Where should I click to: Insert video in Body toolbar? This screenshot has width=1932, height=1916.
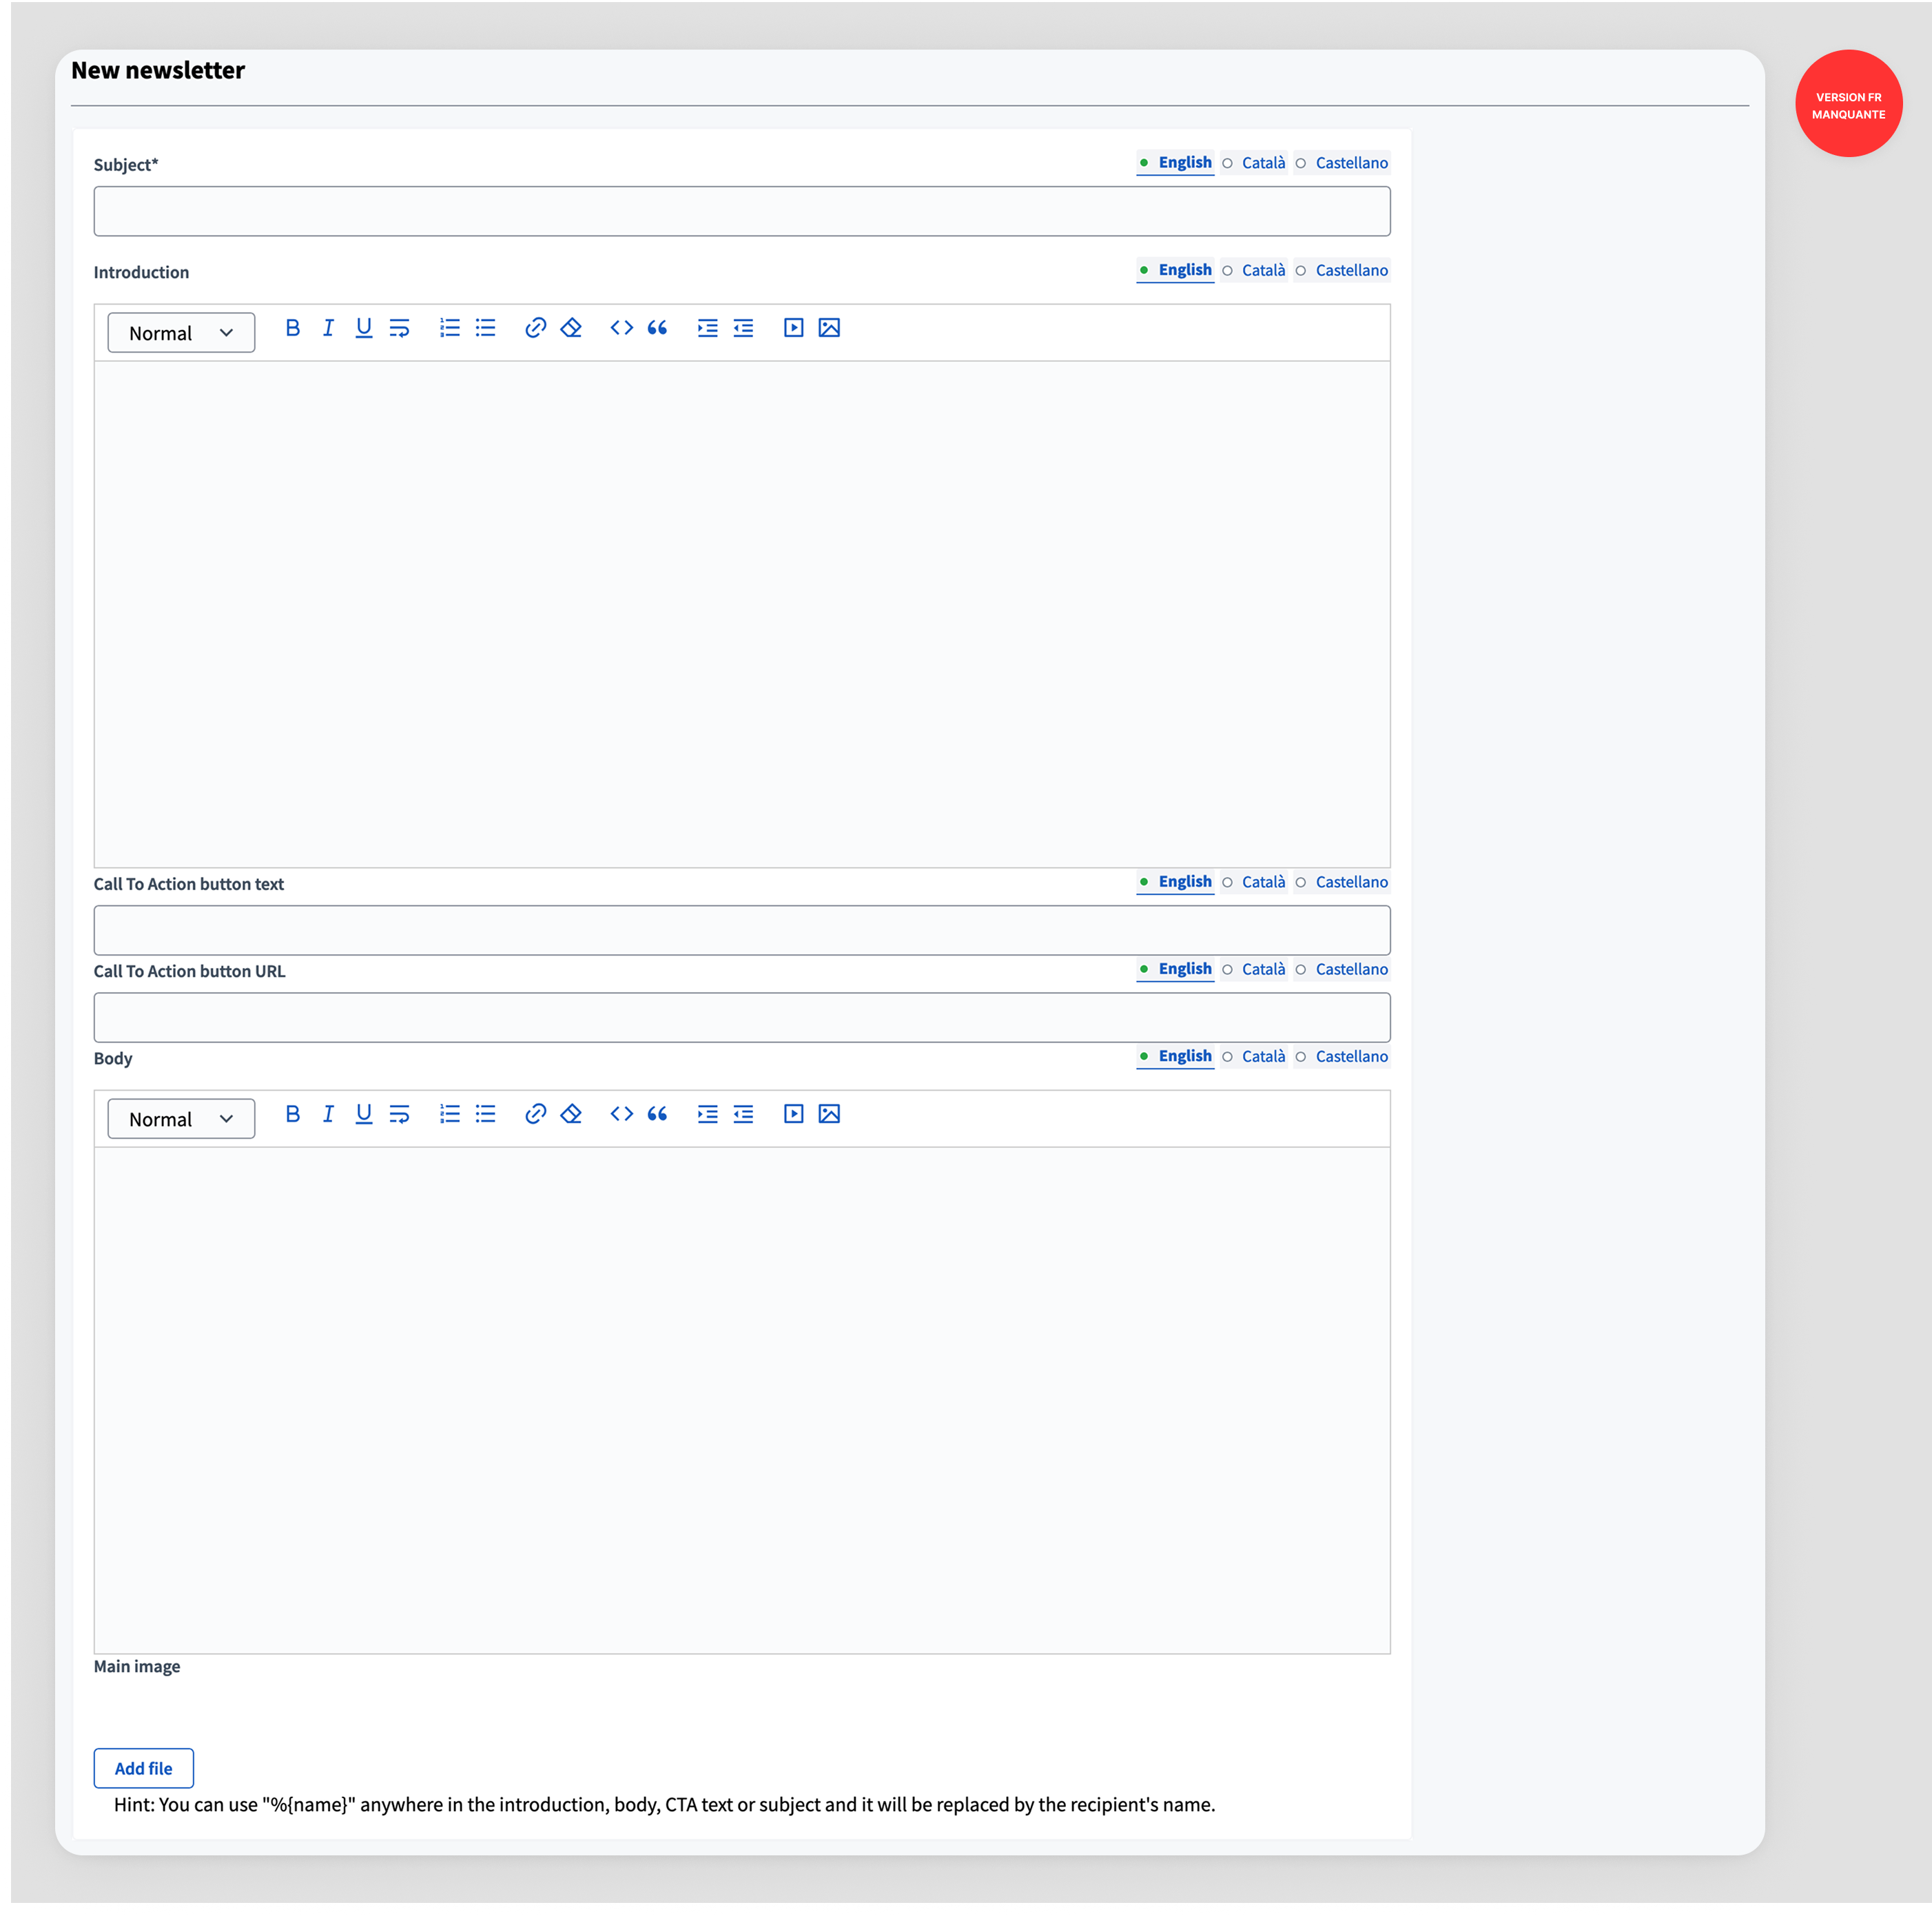794,1114
